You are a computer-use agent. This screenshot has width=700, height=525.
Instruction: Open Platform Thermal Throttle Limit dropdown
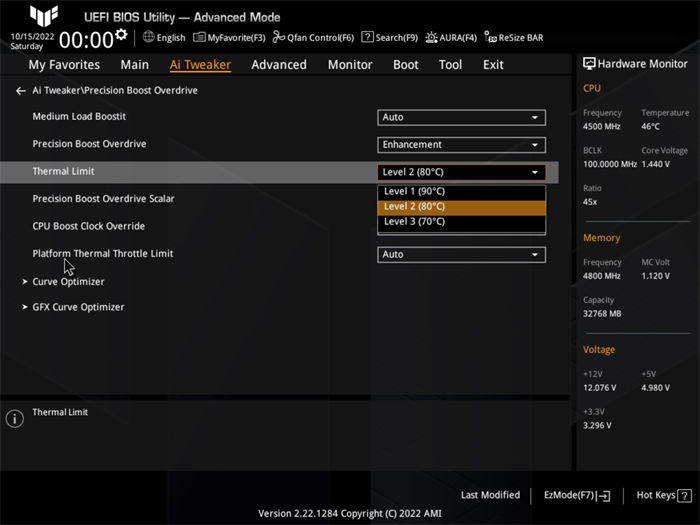click(461, 254)
